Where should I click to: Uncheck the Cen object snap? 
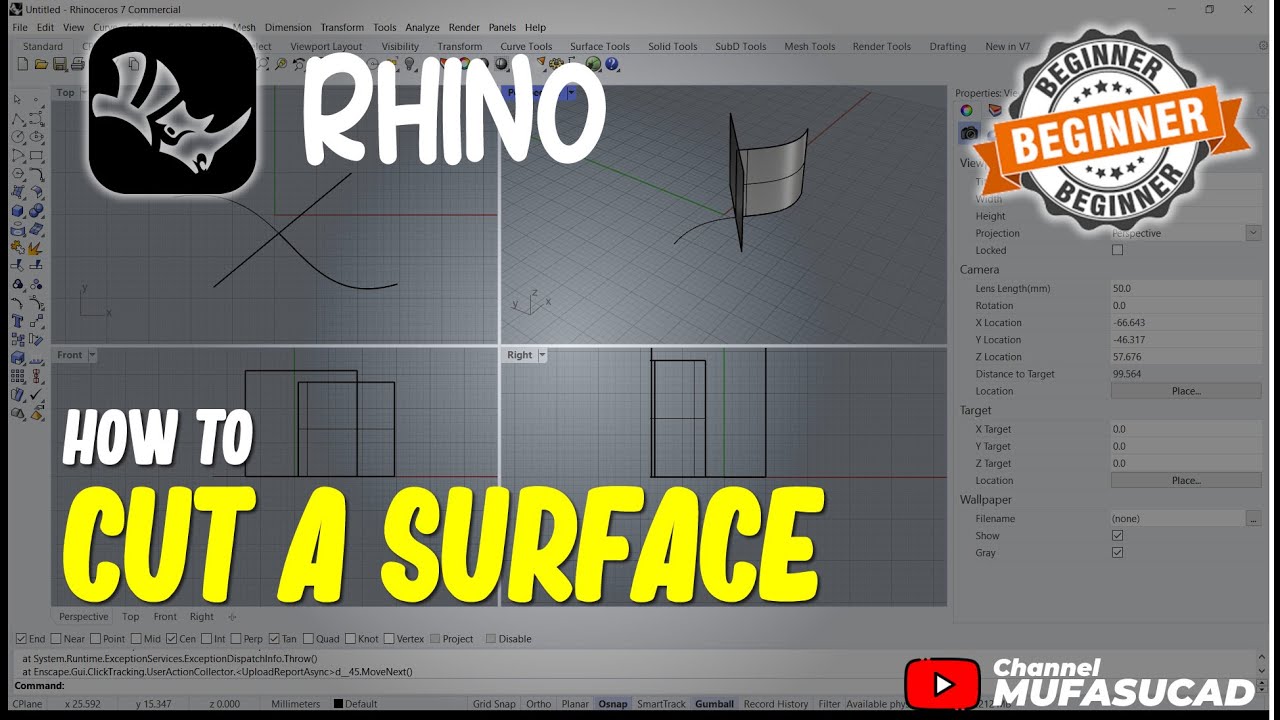tap(172, 639)
